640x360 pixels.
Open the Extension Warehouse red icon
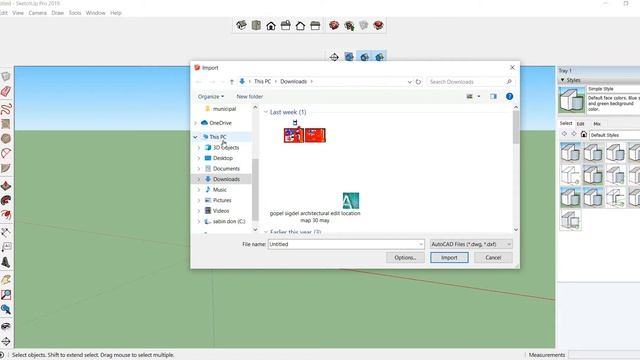point(378,25)
